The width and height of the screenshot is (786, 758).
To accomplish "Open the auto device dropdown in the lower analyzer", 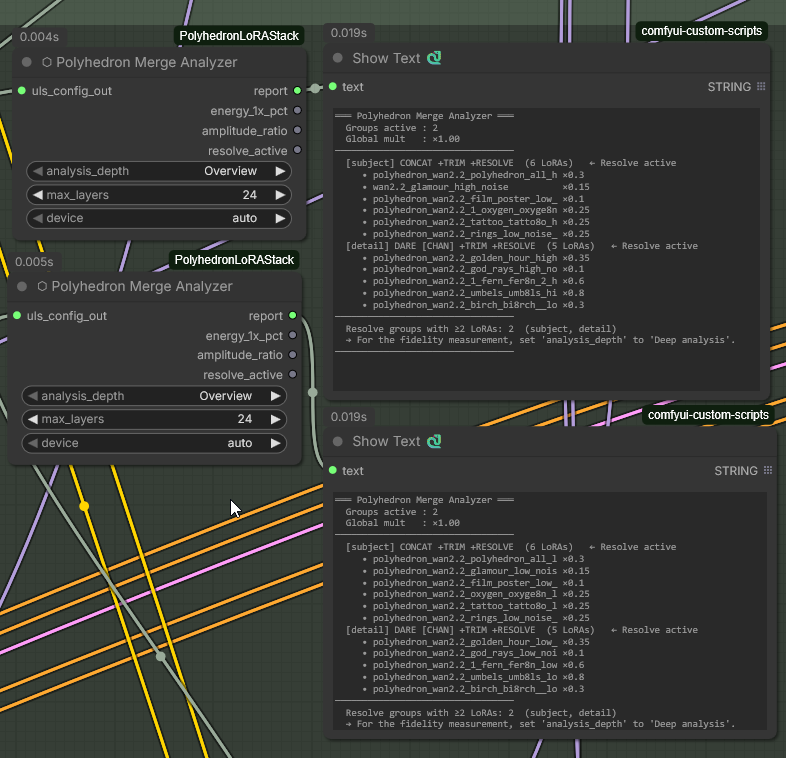I will tap(154, 443).
